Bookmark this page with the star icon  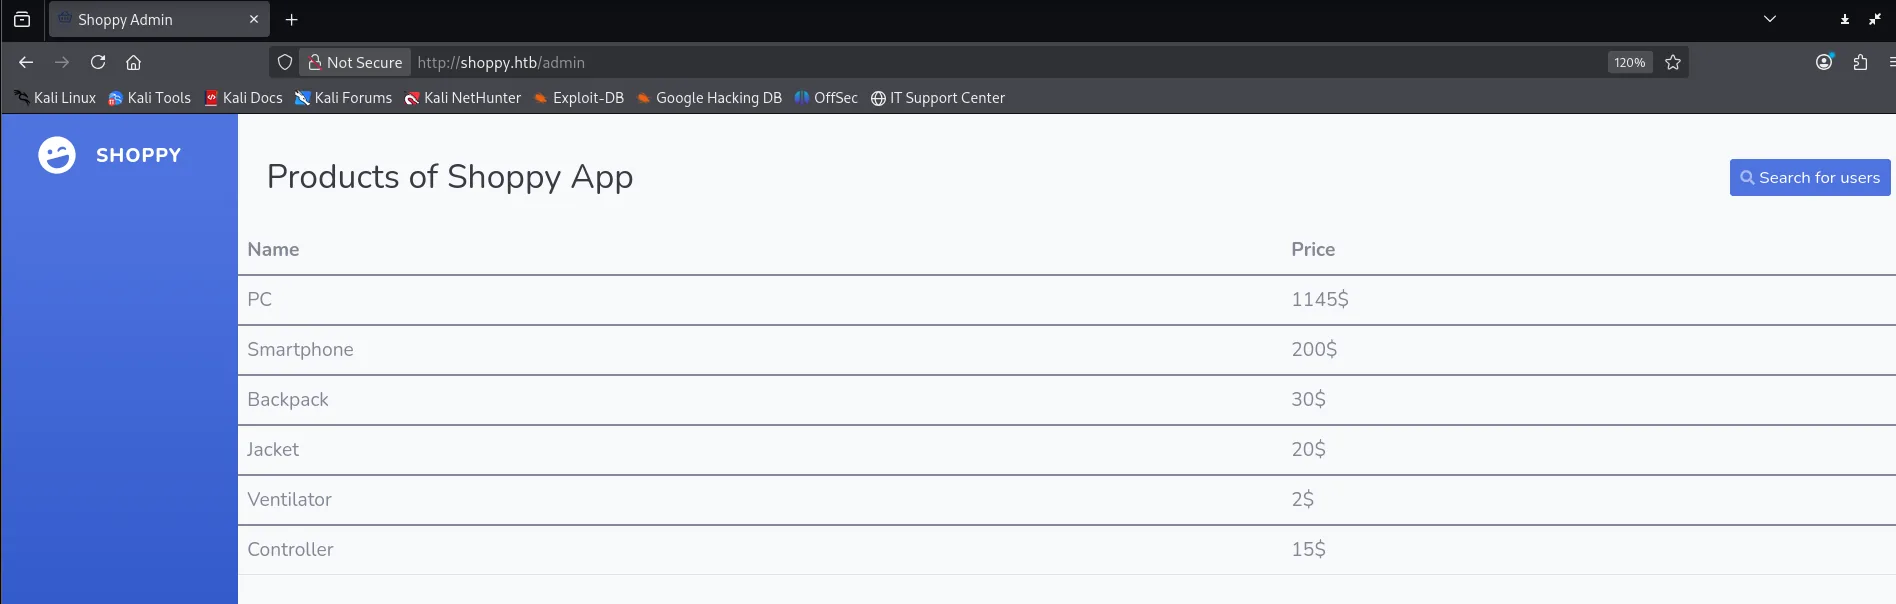[1673, 62]
